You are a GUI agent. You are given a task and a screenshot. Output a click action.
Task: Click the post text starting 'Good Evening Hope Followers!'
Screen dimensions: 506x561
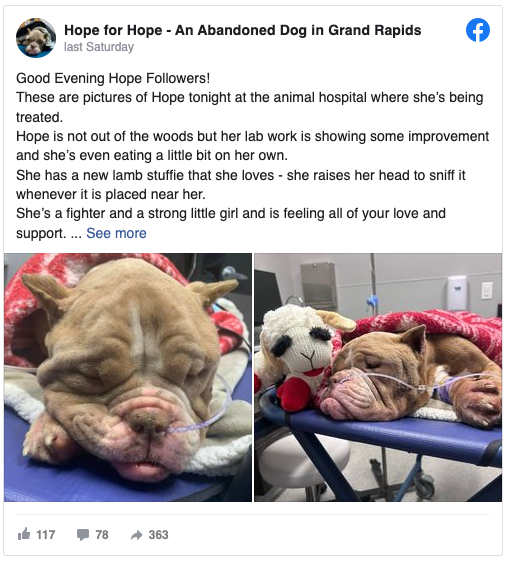(x=113, y=78)
